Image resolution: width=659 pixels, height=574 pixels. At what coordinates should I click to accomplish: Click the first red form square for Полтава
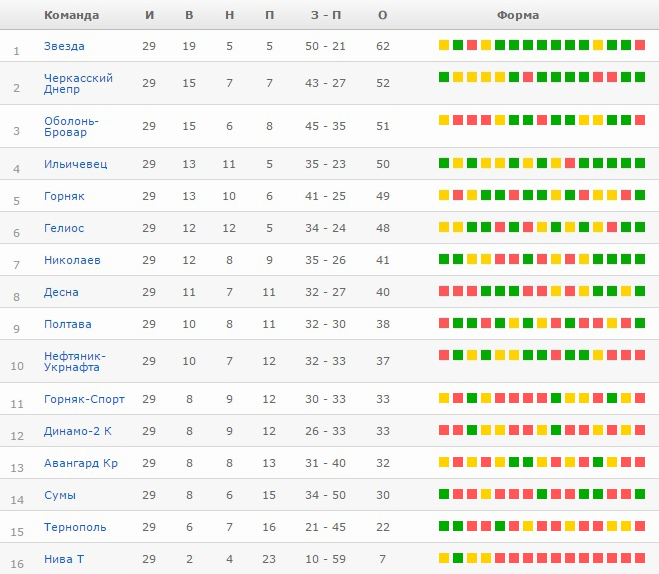[x=444, y=323]
